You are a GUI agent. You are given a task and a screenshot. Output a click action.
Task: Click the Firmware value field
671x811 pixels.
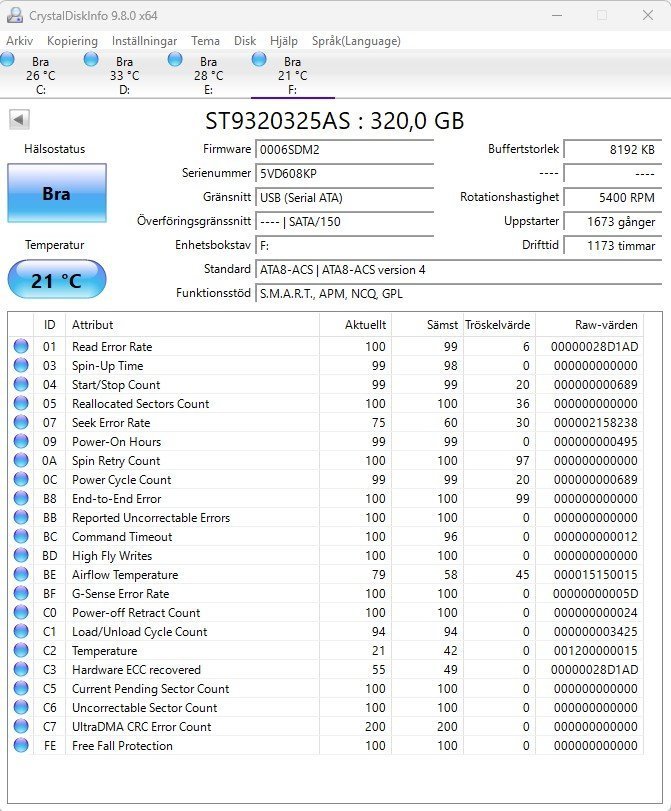345,150
